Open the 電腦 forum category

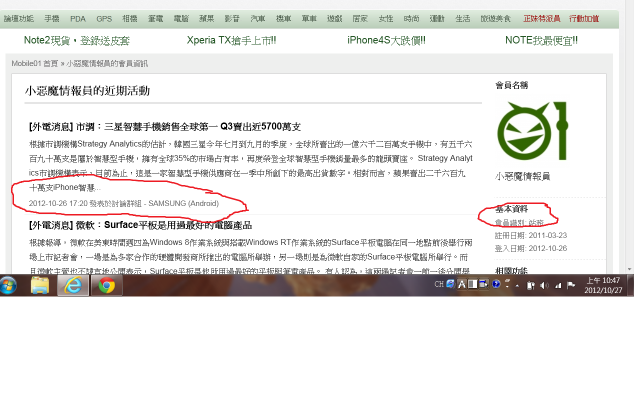(181, 19)
